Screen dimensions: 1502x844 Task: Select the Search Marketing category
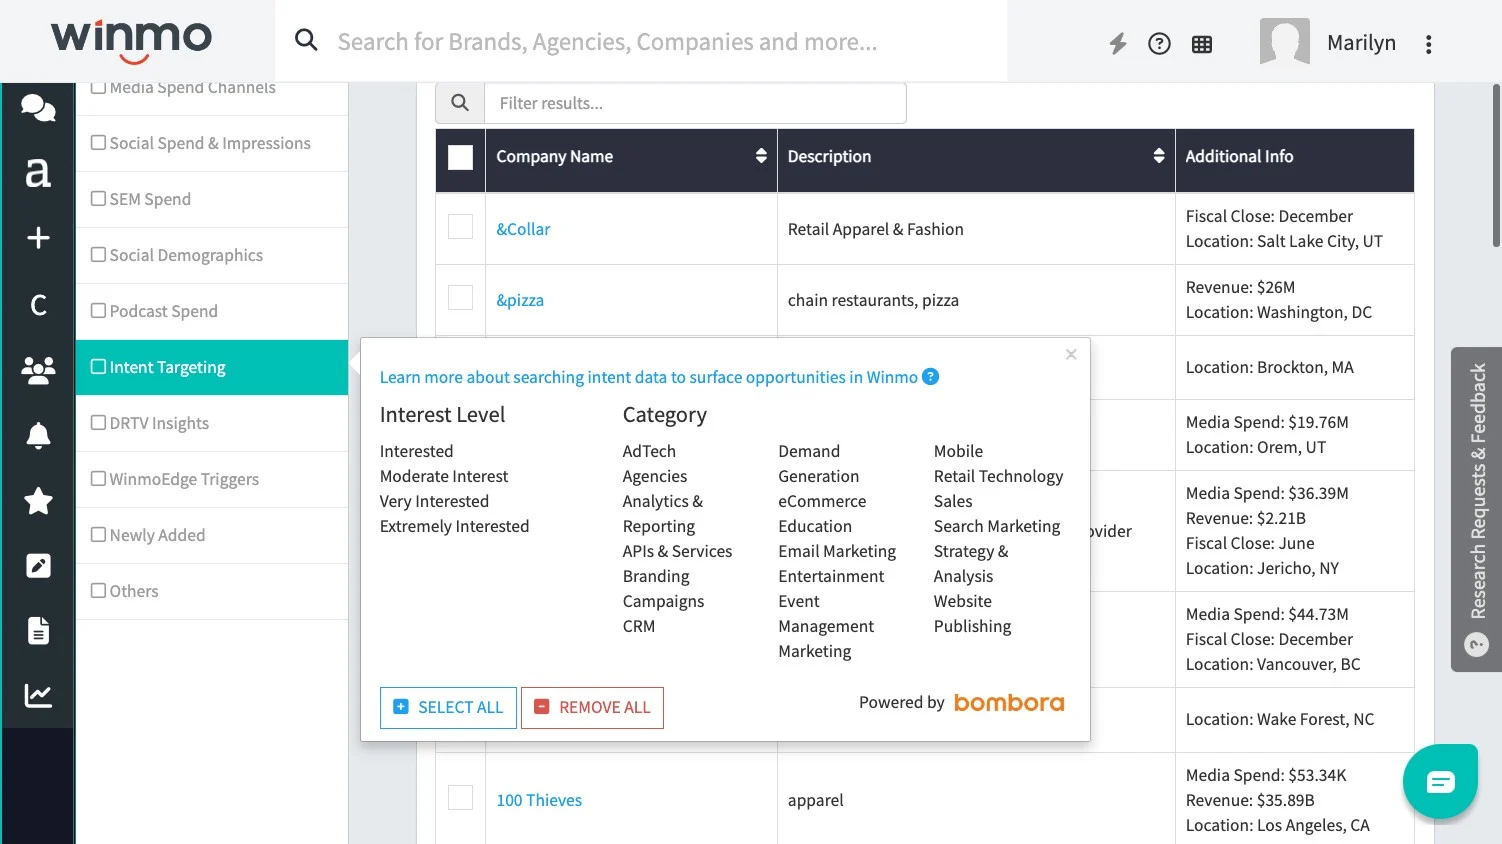[997, 526]
